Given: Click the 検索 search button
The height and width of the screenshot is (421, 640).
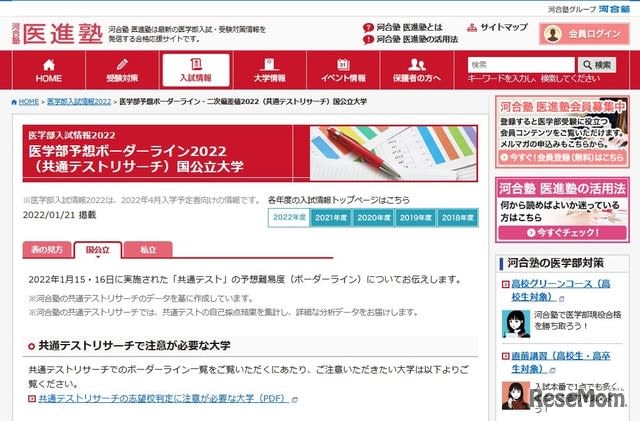Looking at the screenshot, I should click(597, 65).
